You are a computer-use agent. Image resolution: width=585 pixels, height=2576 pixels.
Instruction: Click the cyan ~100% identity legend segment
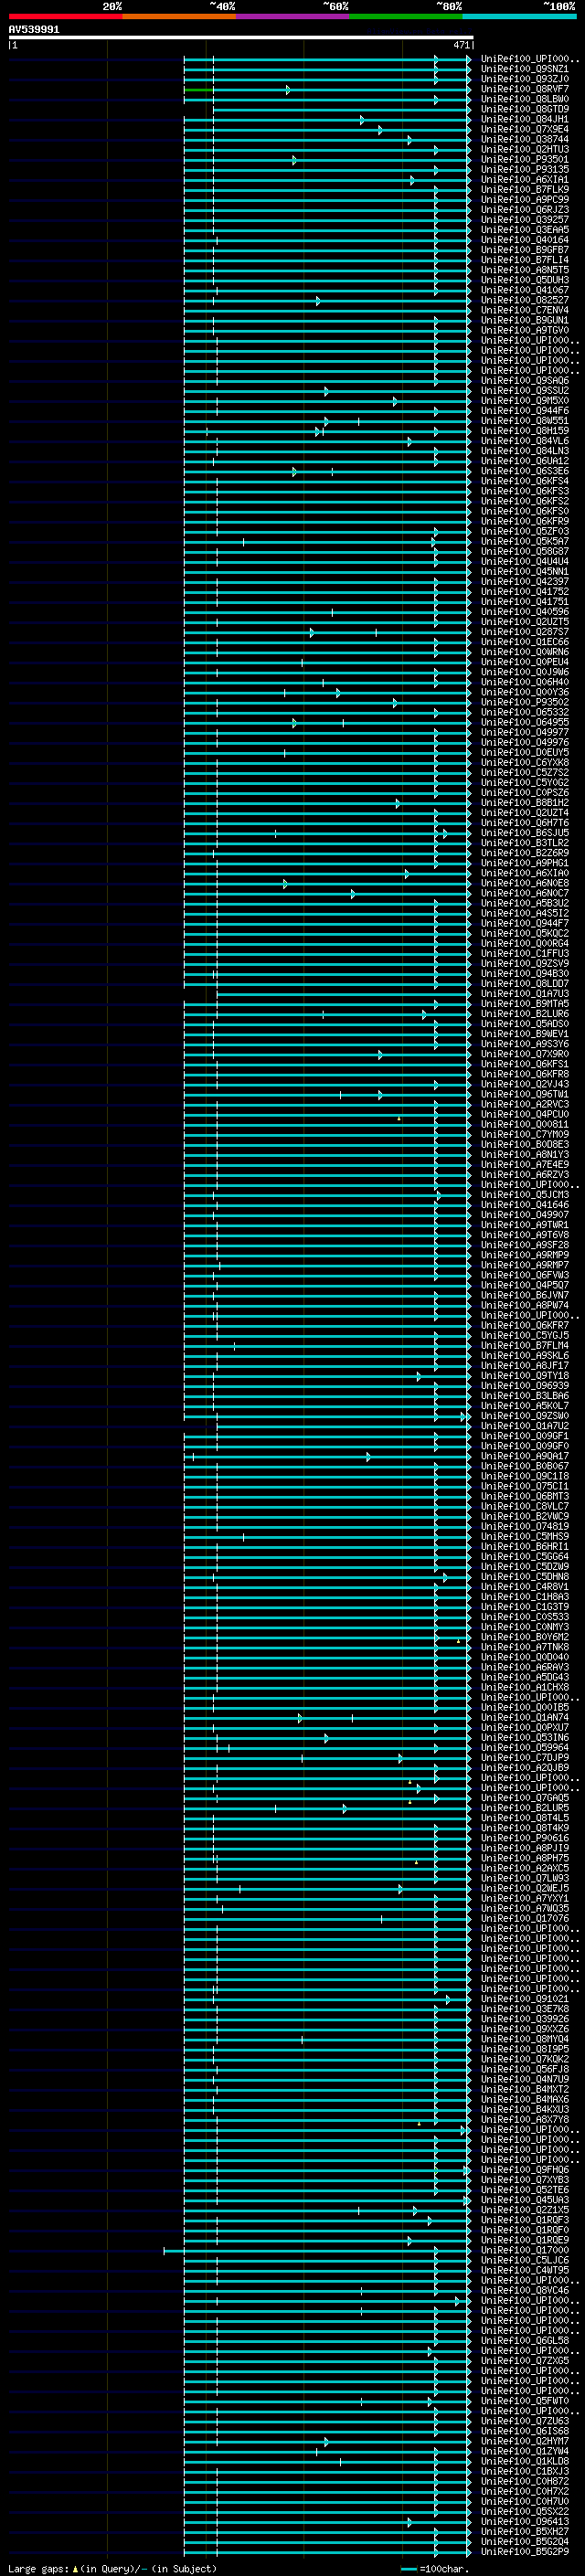(519, 16)
